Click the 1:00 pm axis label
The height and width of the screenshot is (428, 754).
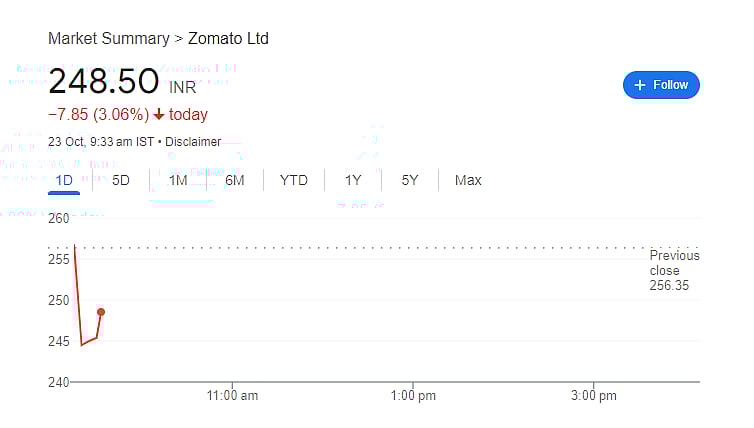point(413,396)
